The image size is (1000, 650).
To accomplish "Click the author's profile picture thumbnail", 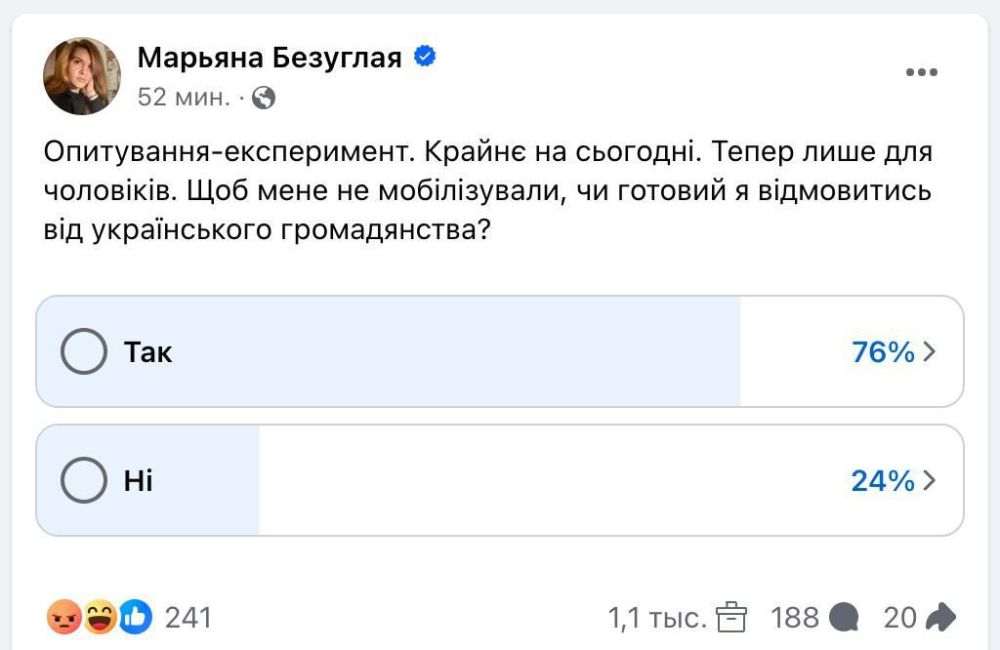I will (x=83, y=74).
